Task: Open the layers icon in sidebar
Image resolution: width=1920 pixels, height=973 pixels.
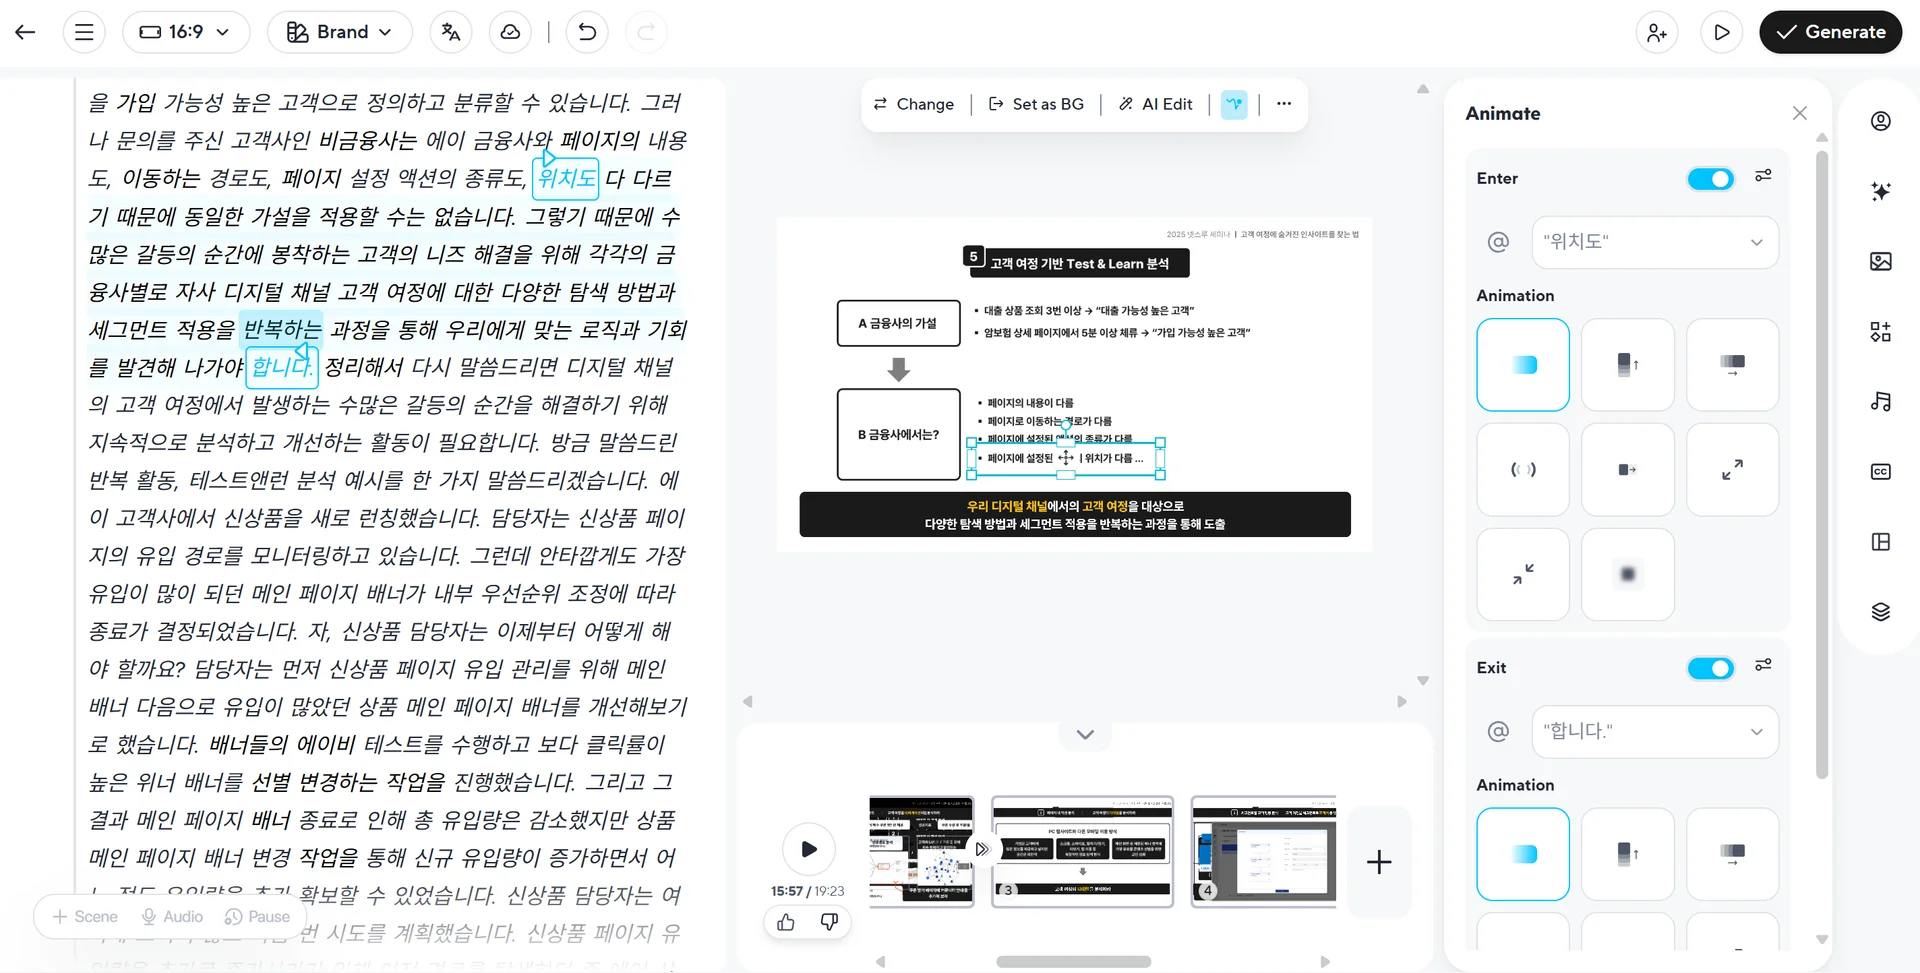Action: (x=1880, y=612)
